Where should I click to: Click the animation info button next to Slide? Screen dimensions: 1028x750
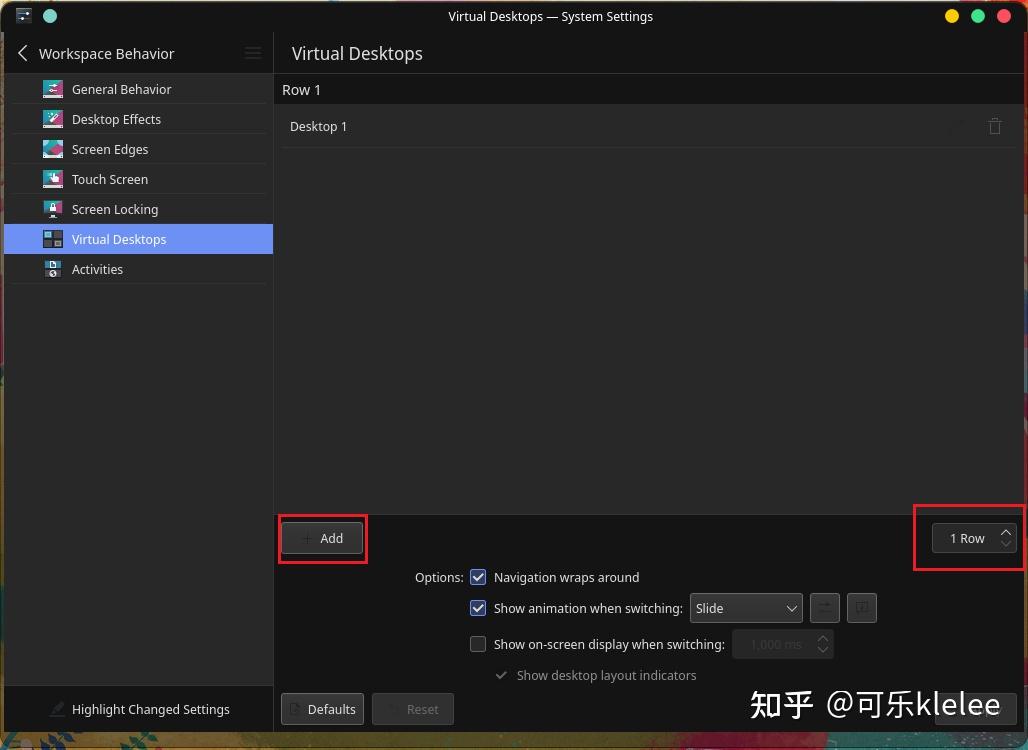[x=861, y=608]
